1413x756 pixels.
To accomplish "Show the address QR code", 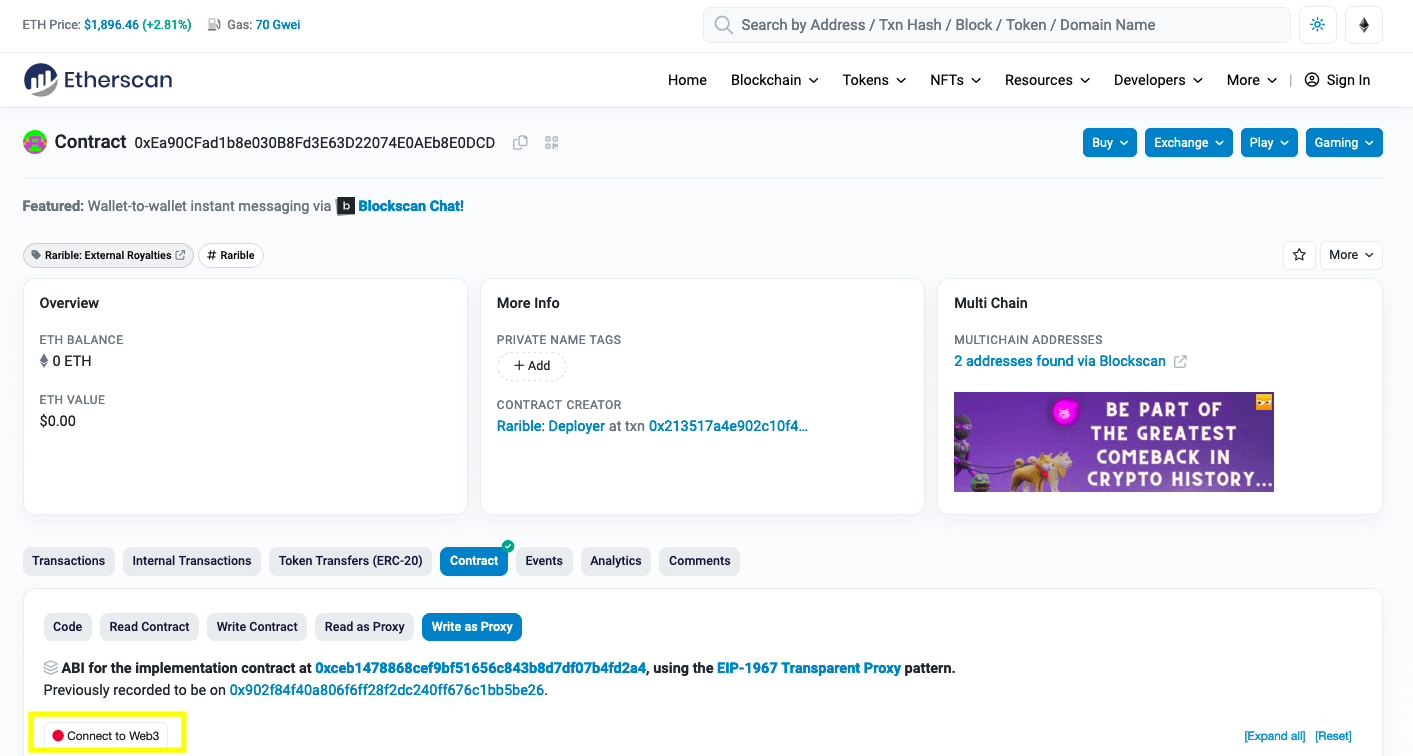I will (x=551, y=143).
